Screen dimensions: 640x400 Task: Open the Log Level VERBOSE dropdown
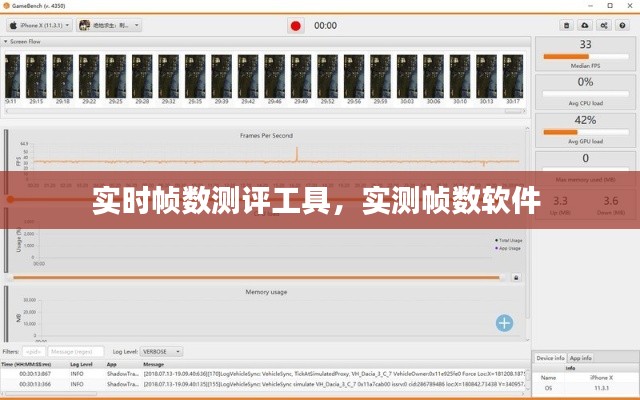pos(160,351)
